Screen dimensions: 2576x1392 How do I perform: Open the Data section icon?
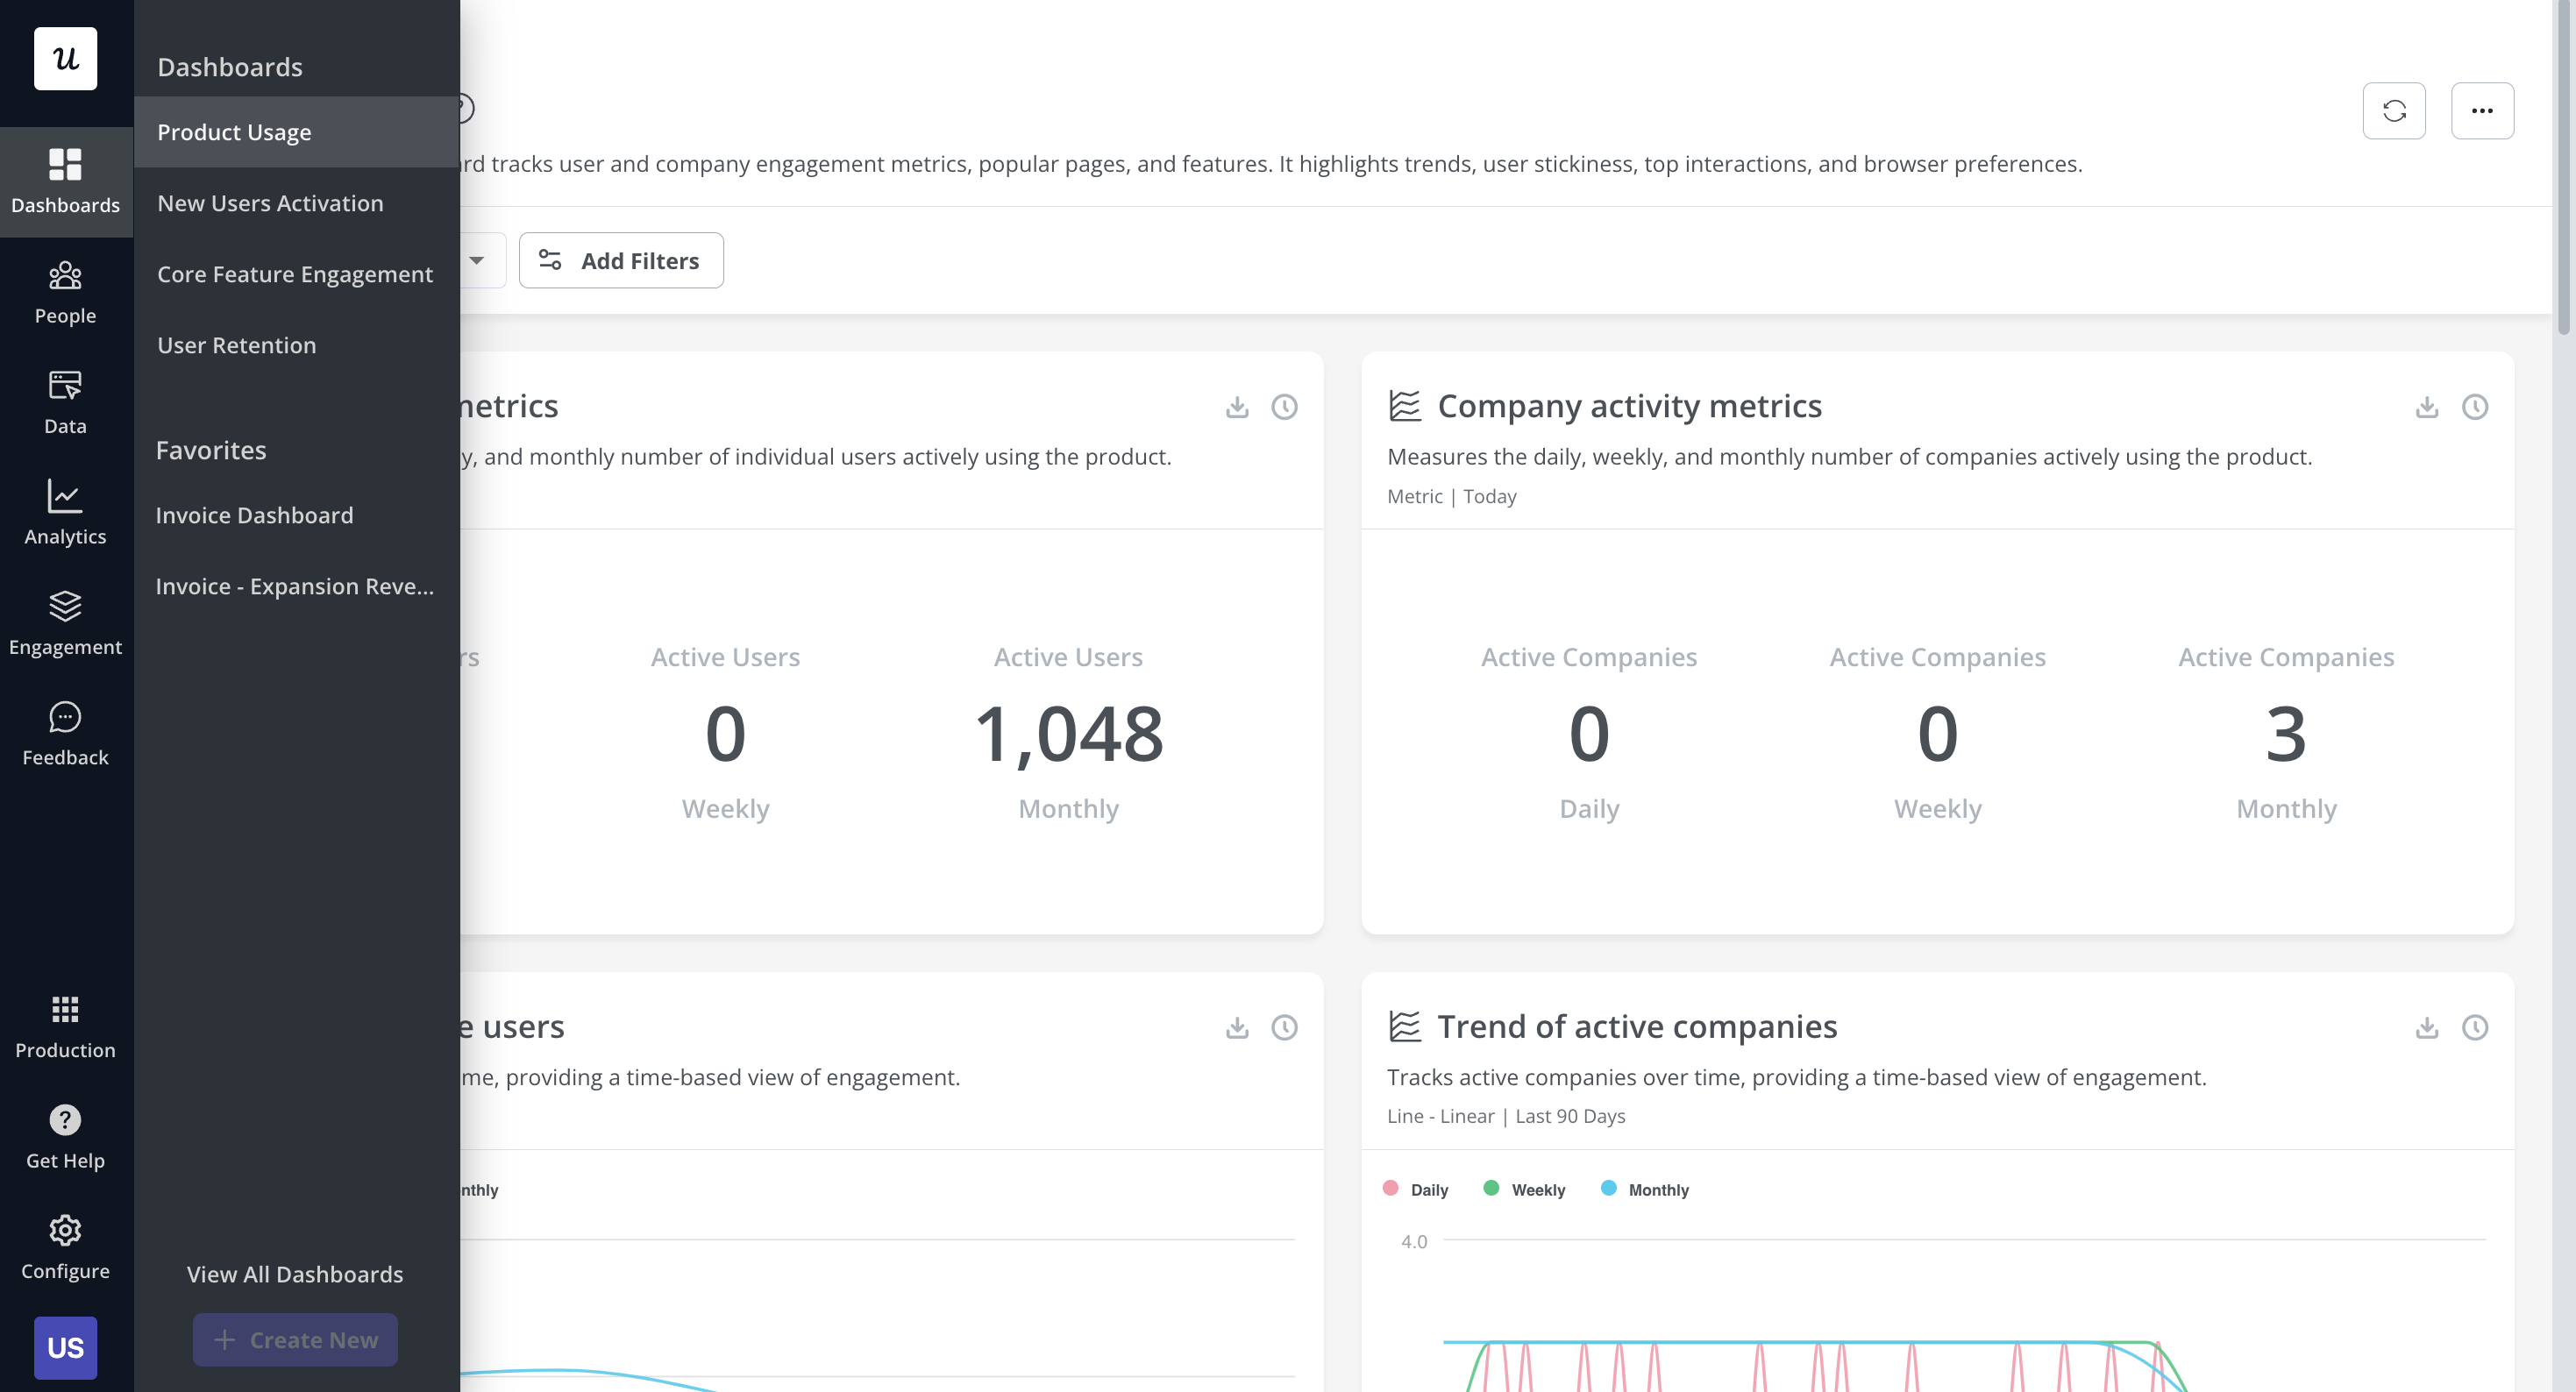pos(65,386)
